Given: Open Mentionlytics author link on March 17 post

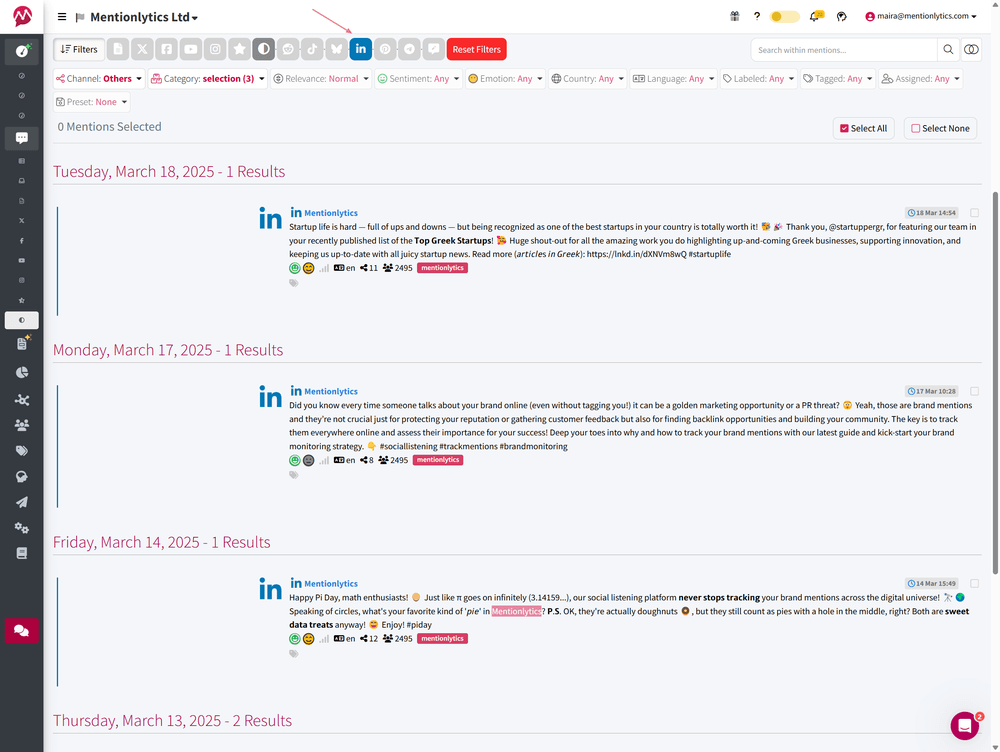Looking at the screenshot, I should tap(330, 391).
